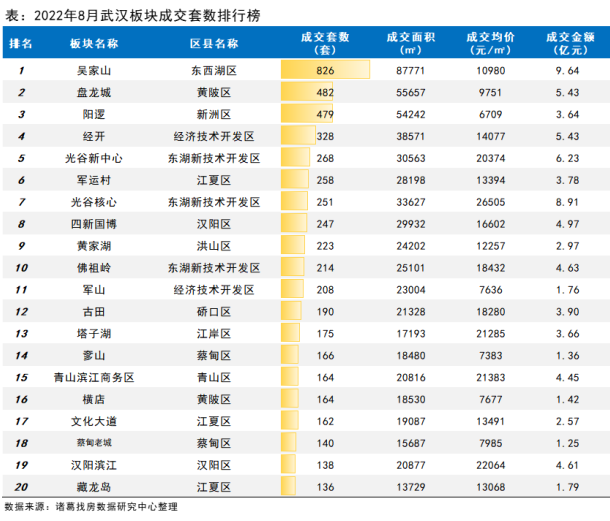The image size is (610, 521).
Task: Select the amount value 4.61
Action: tap(568, 465)
